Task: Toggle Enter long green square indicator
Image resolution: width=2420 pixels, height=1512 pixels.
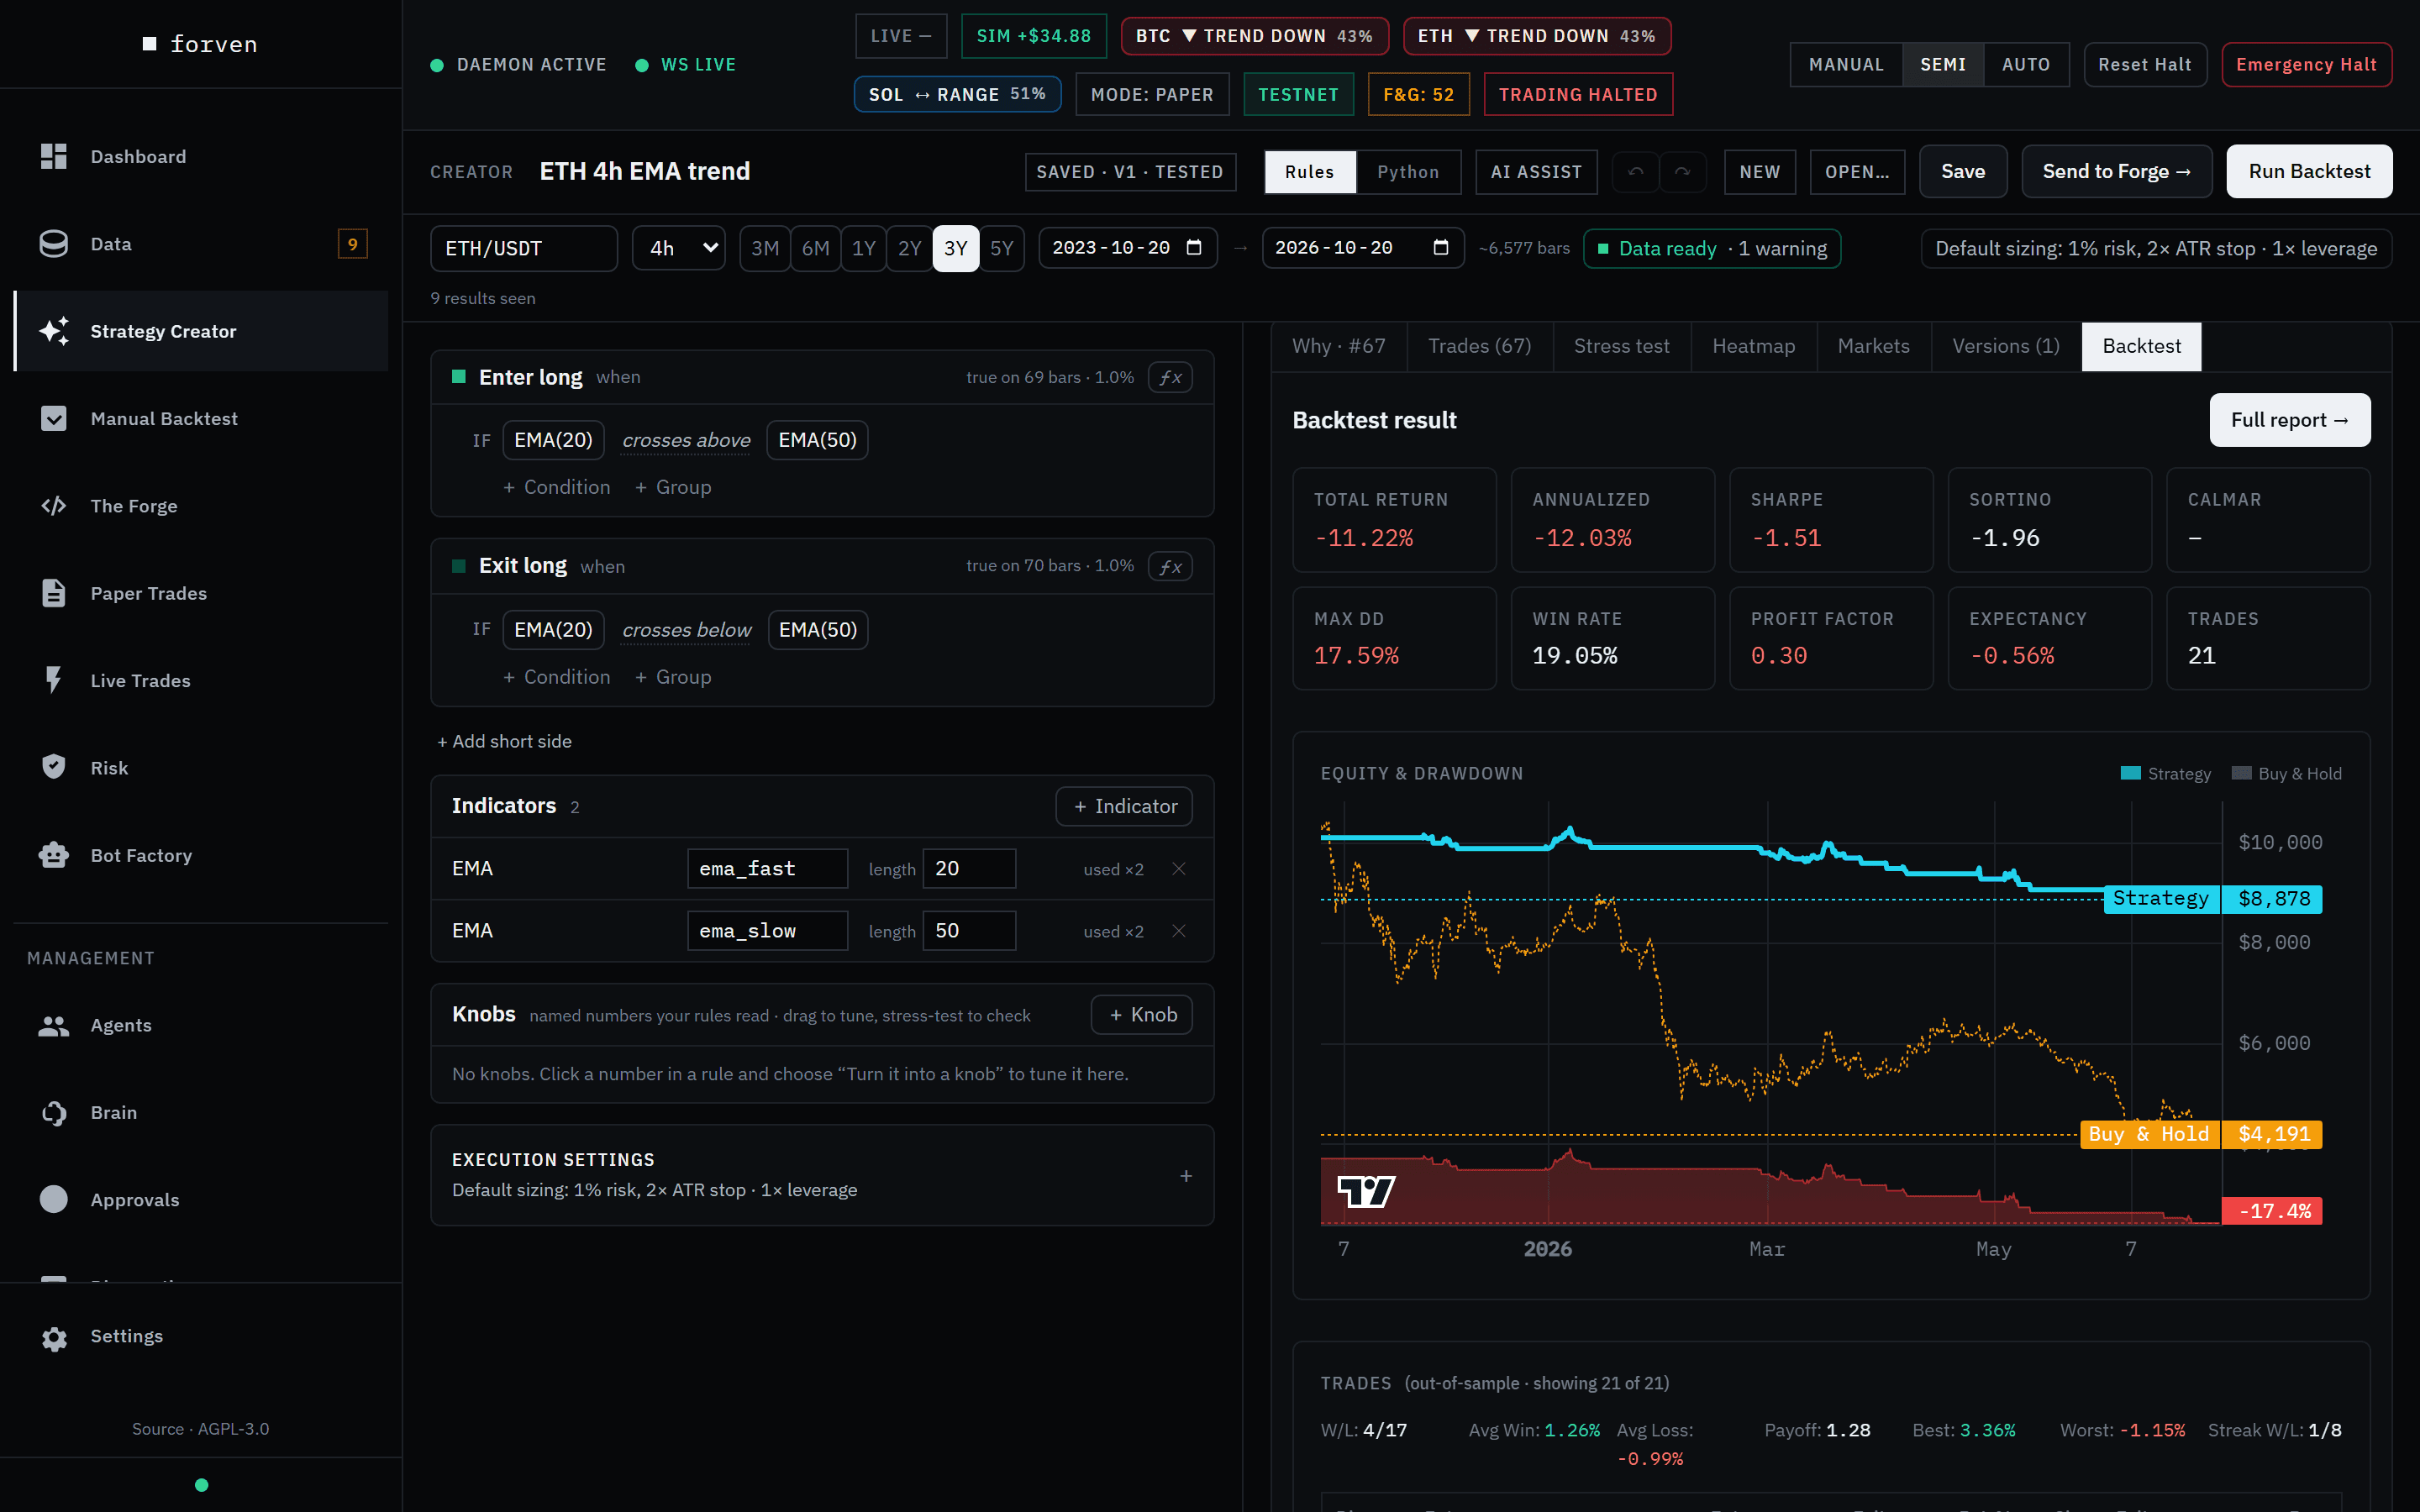Action: pos(459,377)
